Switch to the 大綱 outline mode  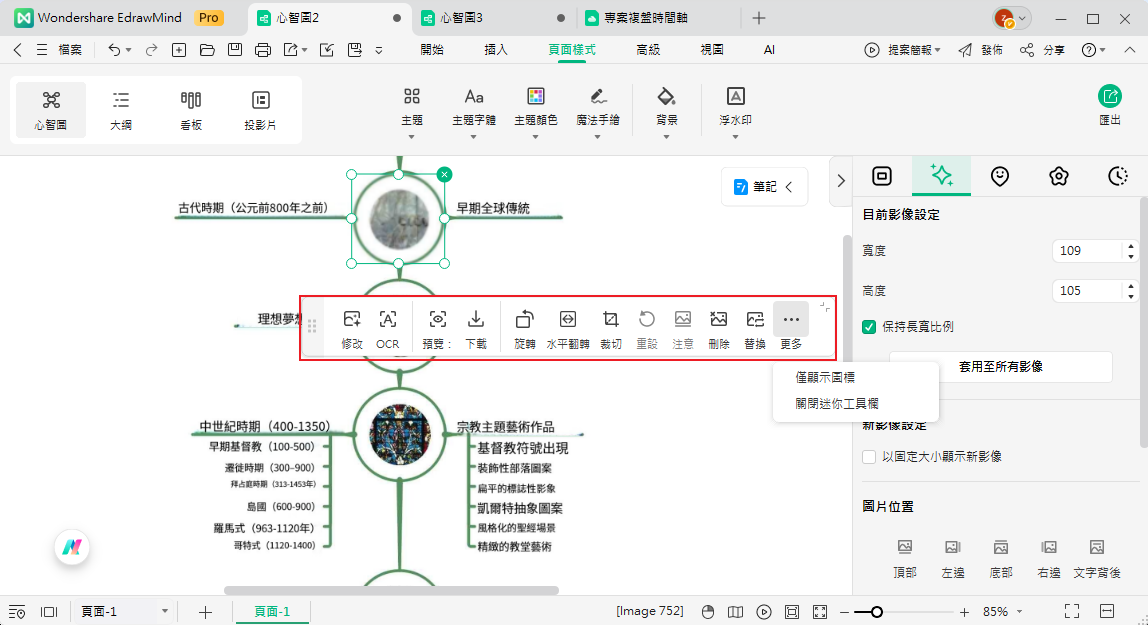120,108
